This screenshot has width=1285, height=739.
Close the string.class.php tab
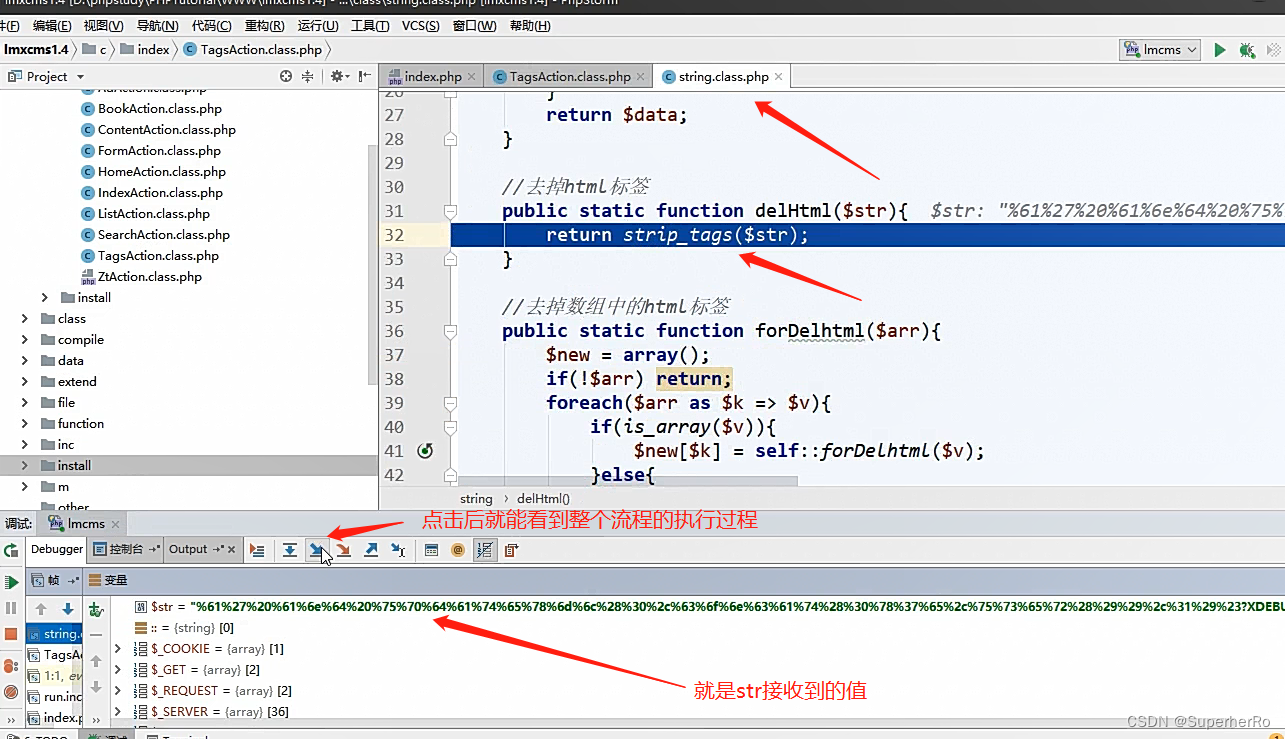(779, 76)
